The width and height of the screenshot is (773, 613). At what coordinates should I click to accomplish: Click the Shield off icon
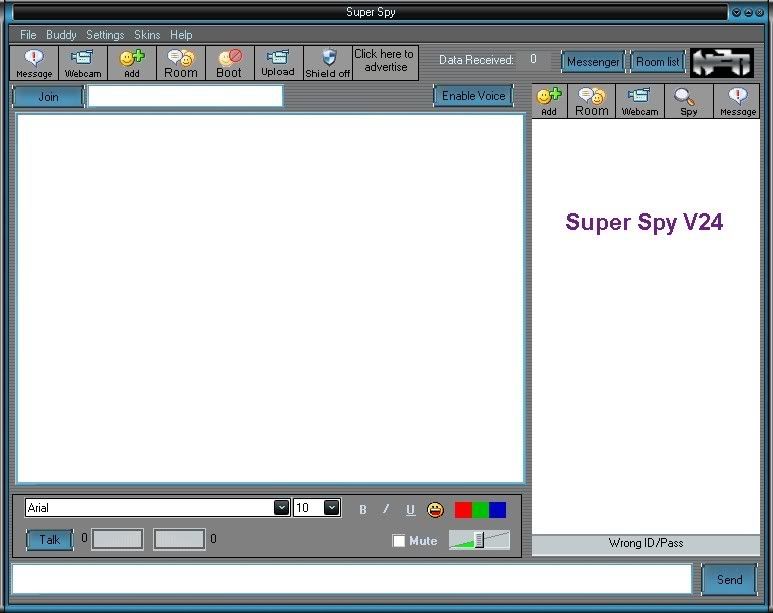point(328,63)
